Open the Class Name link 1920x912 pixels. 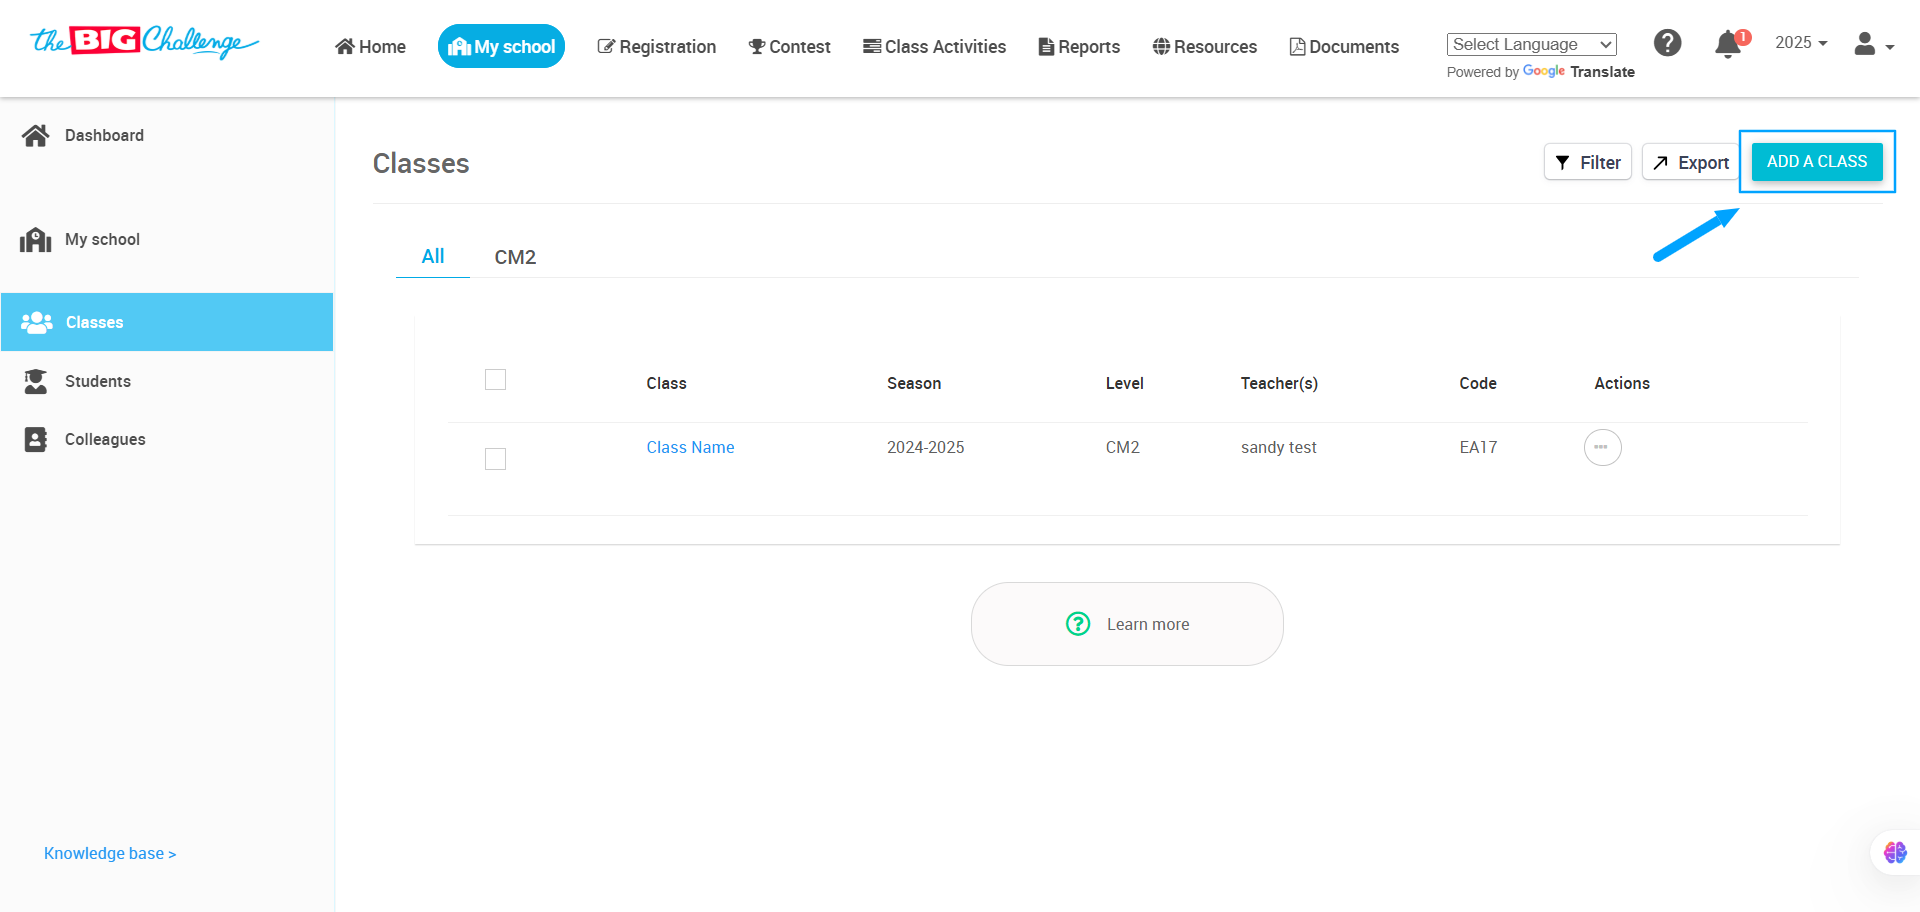coord(690,447)
